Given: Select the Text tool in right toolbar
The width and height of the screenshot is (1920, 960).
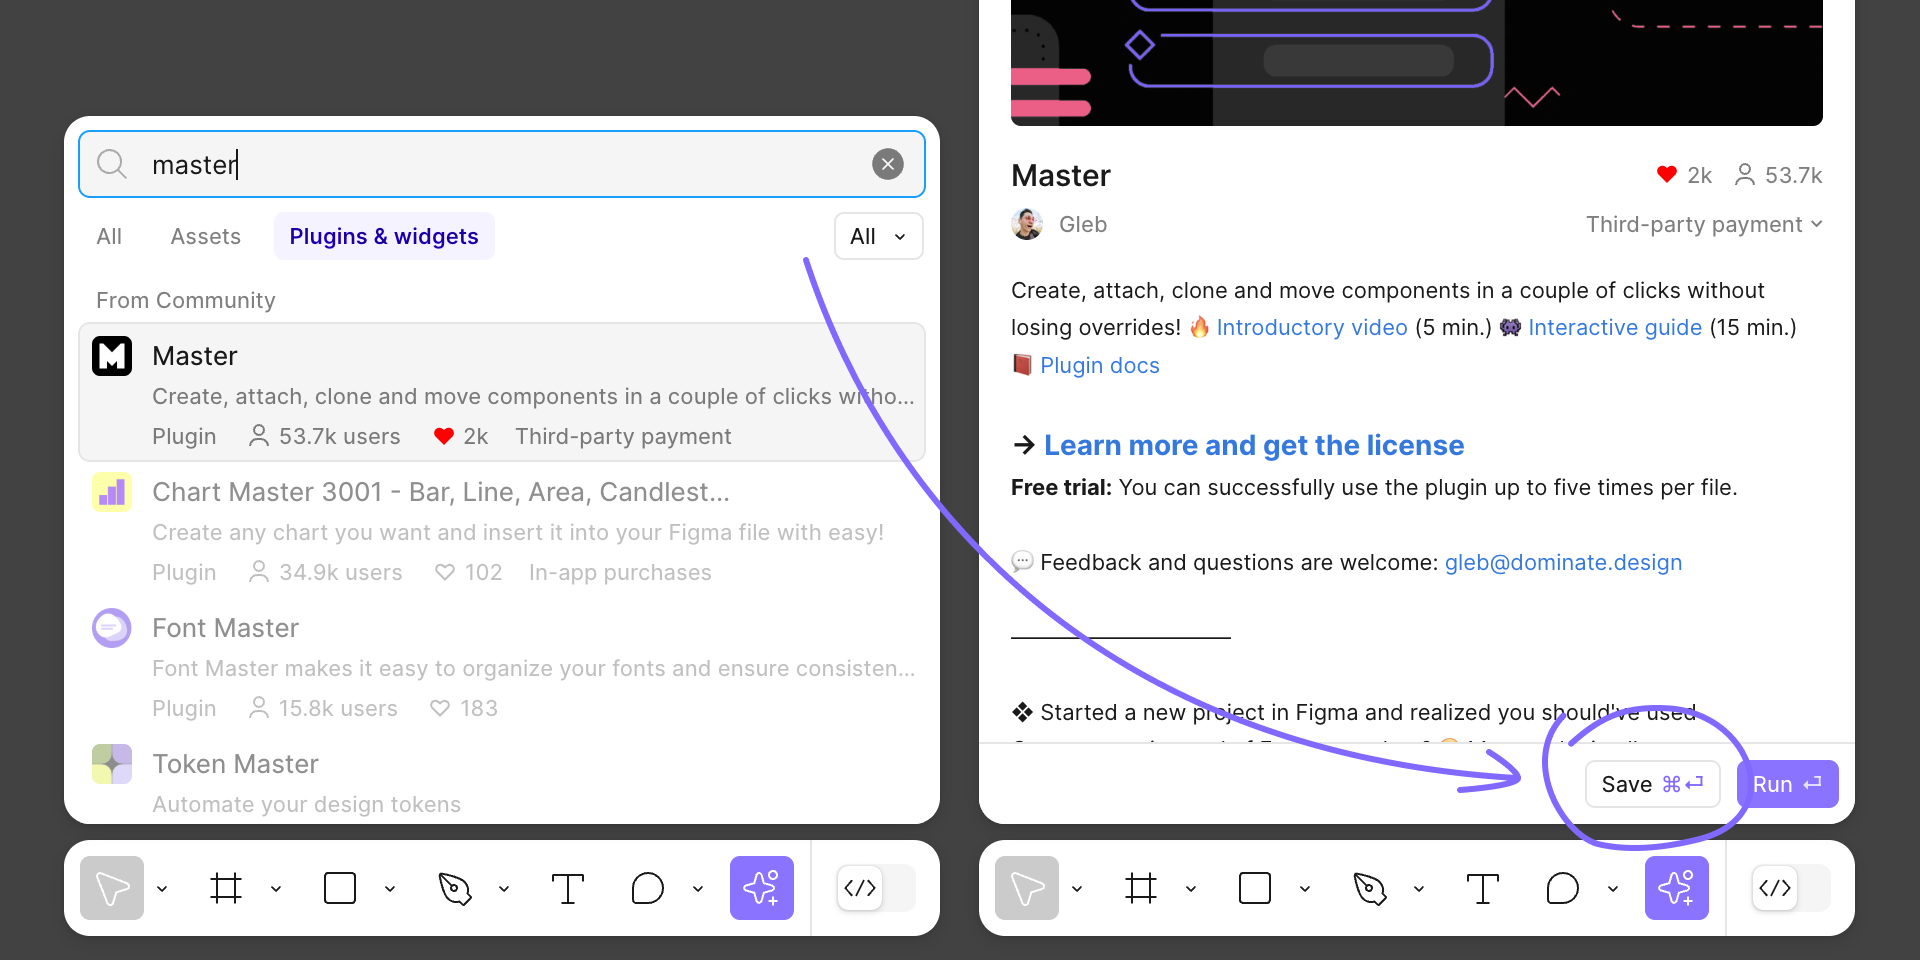Looking at the screenshot, I should (1483, 888).
